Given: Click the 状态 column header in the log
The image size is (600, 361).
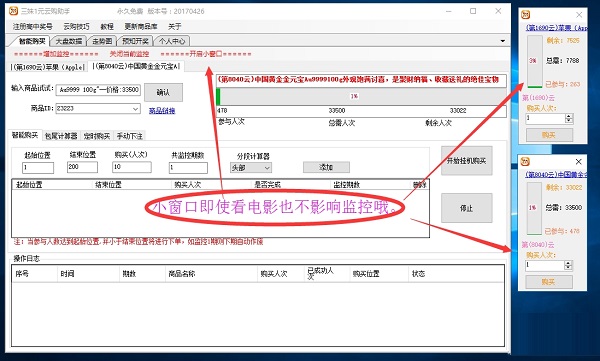Looking at the screenshot, I should 455,274.
